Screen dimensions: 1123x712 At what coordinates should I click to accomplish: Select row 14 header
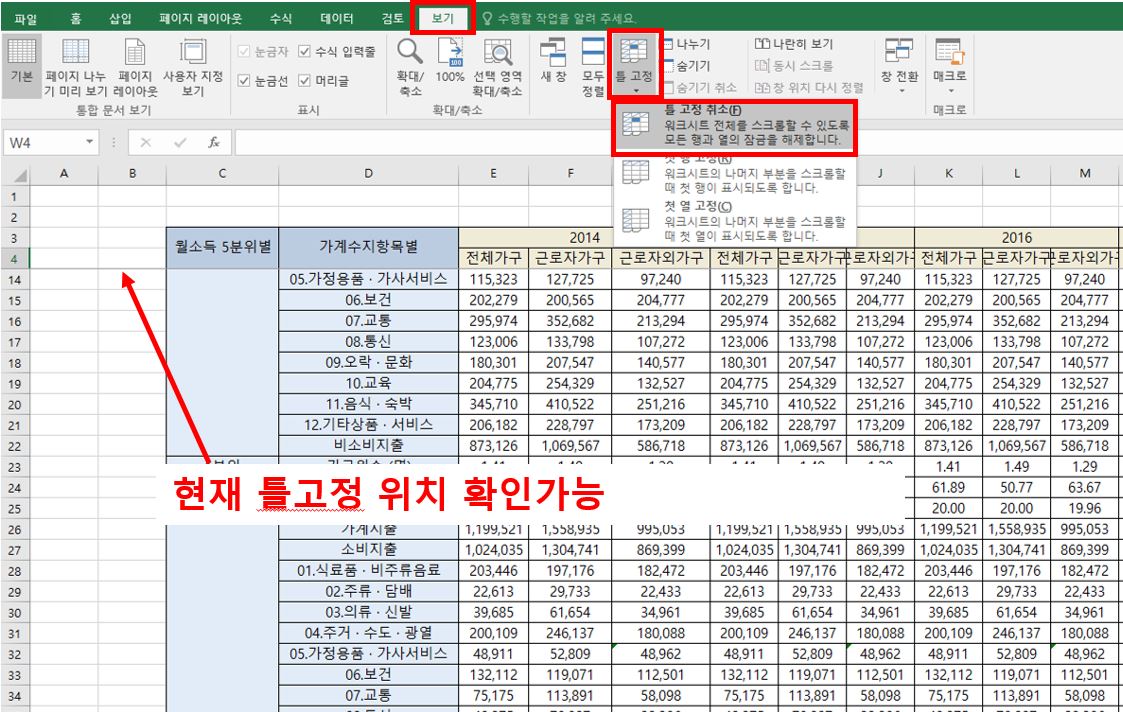tap(15, 280)
